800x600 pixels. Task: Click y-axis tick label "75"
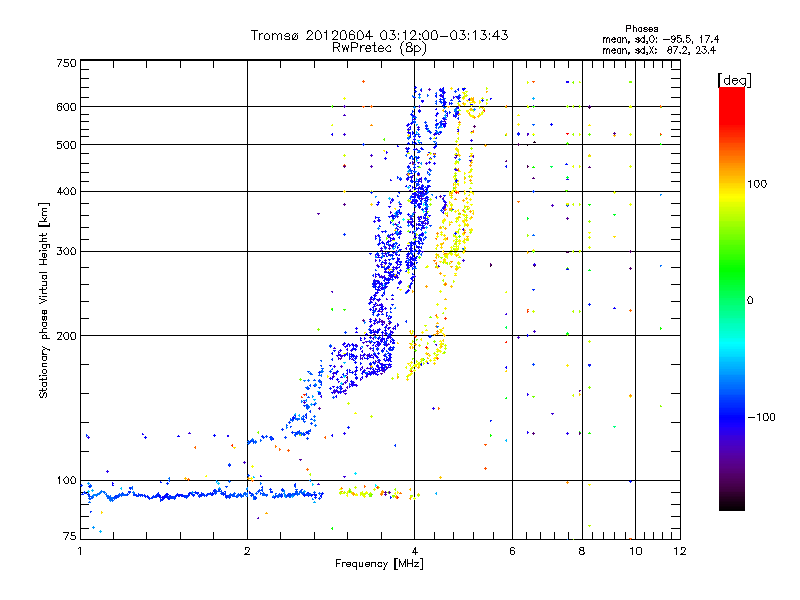point(70,536)
